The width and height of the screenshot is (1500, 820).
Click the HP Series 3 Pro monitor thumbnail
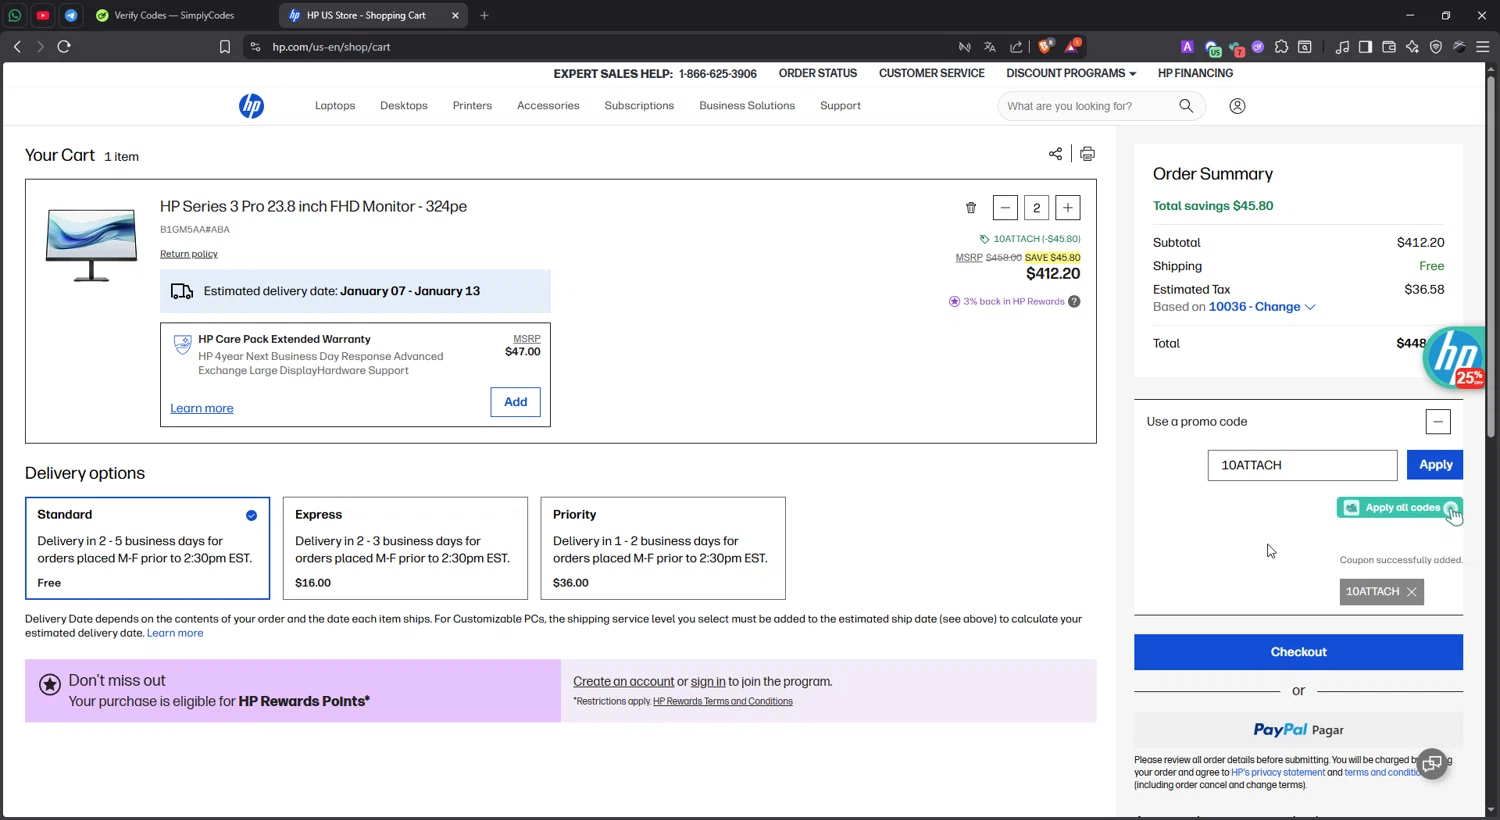91,244
